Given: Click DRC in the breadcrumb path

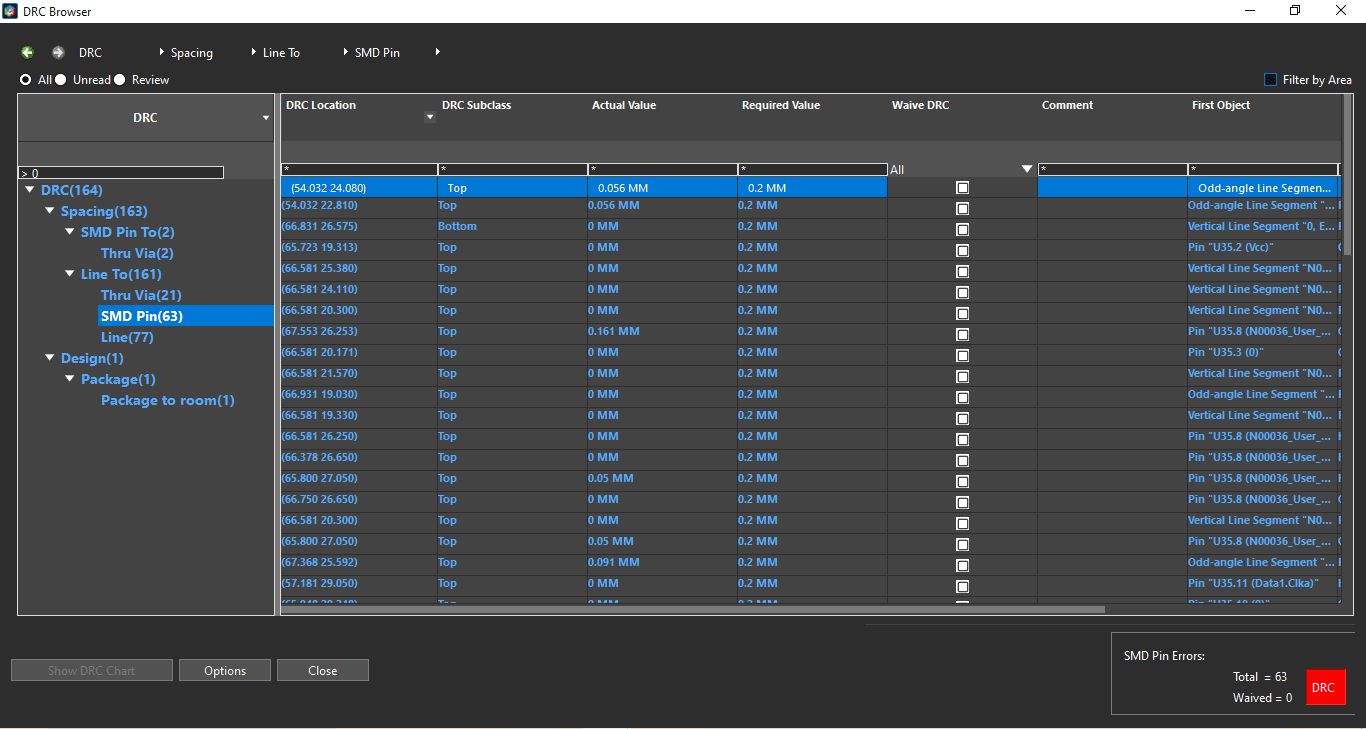Looking at the screenshot, I should pyautogui.click(x=90, y=52).
